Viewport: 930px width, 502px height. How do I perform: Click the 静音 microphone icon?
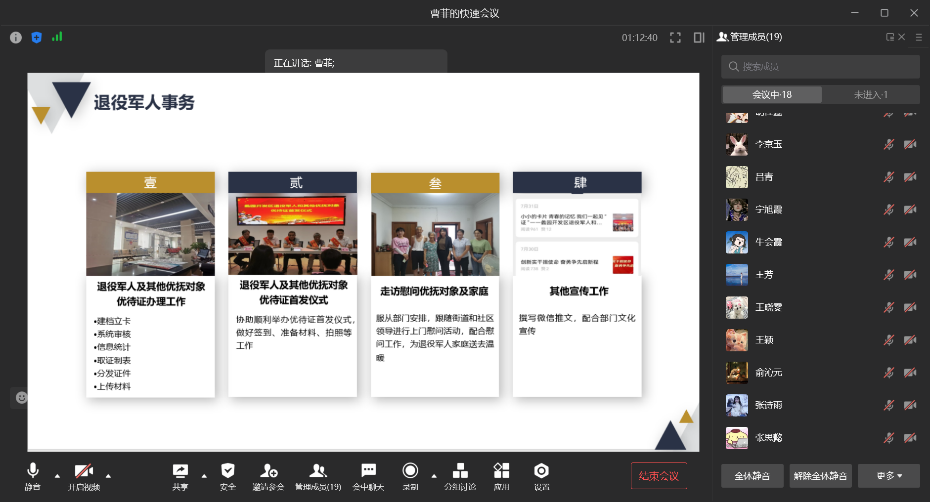click(33, 470)
